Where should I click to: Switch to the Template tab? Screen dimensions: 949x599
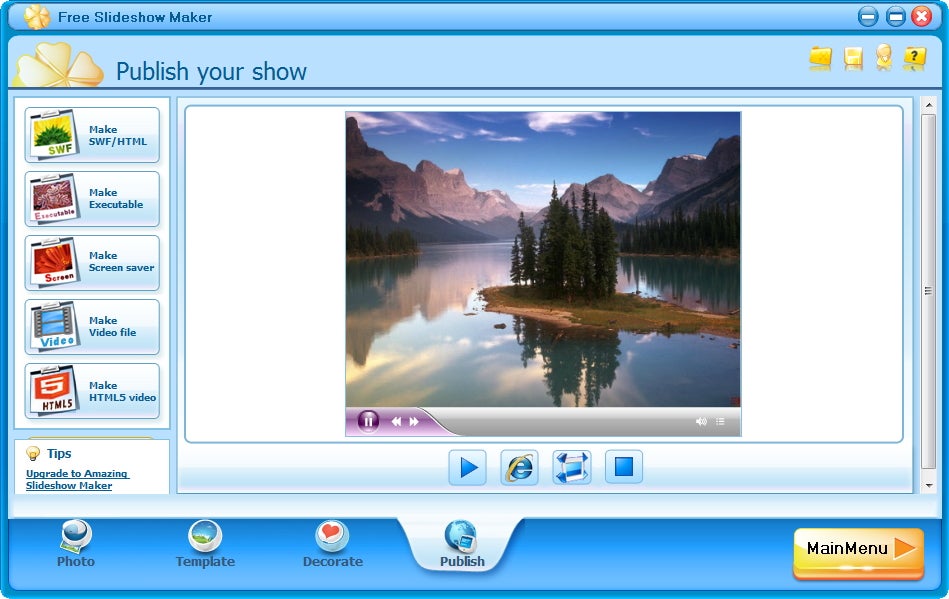coord(205,544)
